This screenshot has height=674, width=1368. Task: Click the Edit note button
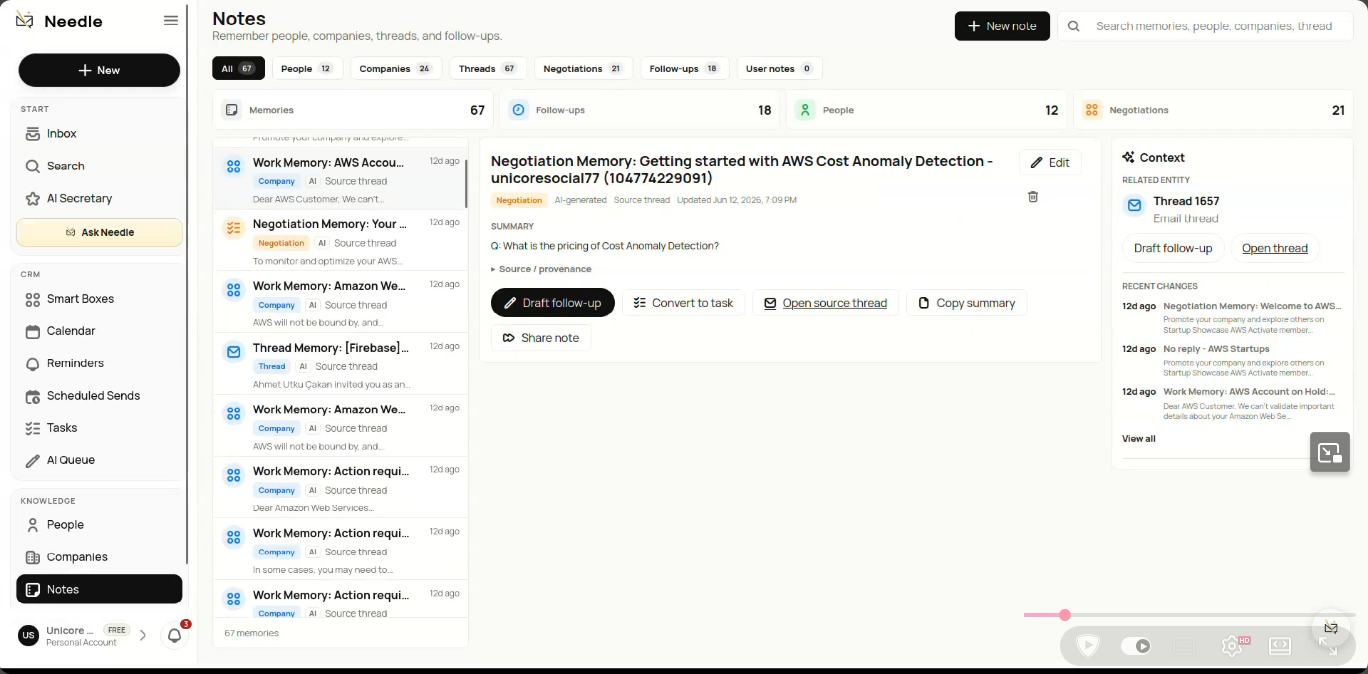pos(1050,163)
